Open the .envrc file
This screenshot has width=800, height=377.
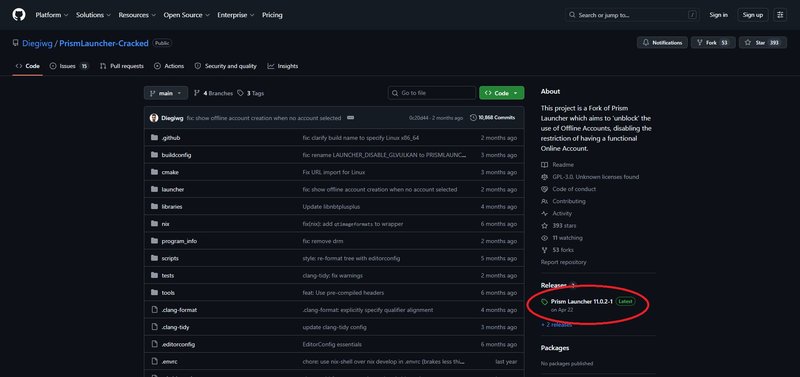pyautogui.click(x=169, y=362)
